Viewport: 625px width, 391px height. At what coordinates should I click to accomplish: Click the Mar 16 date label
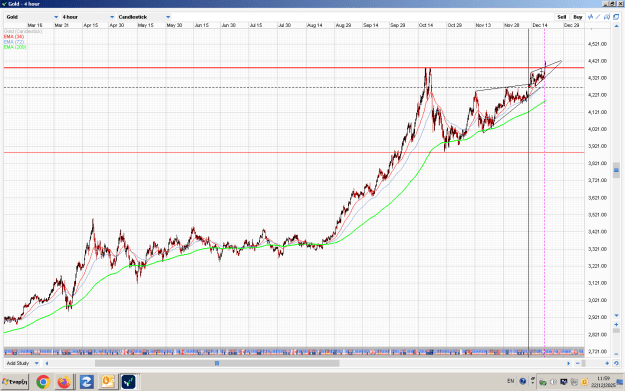(x=35, y=25)
